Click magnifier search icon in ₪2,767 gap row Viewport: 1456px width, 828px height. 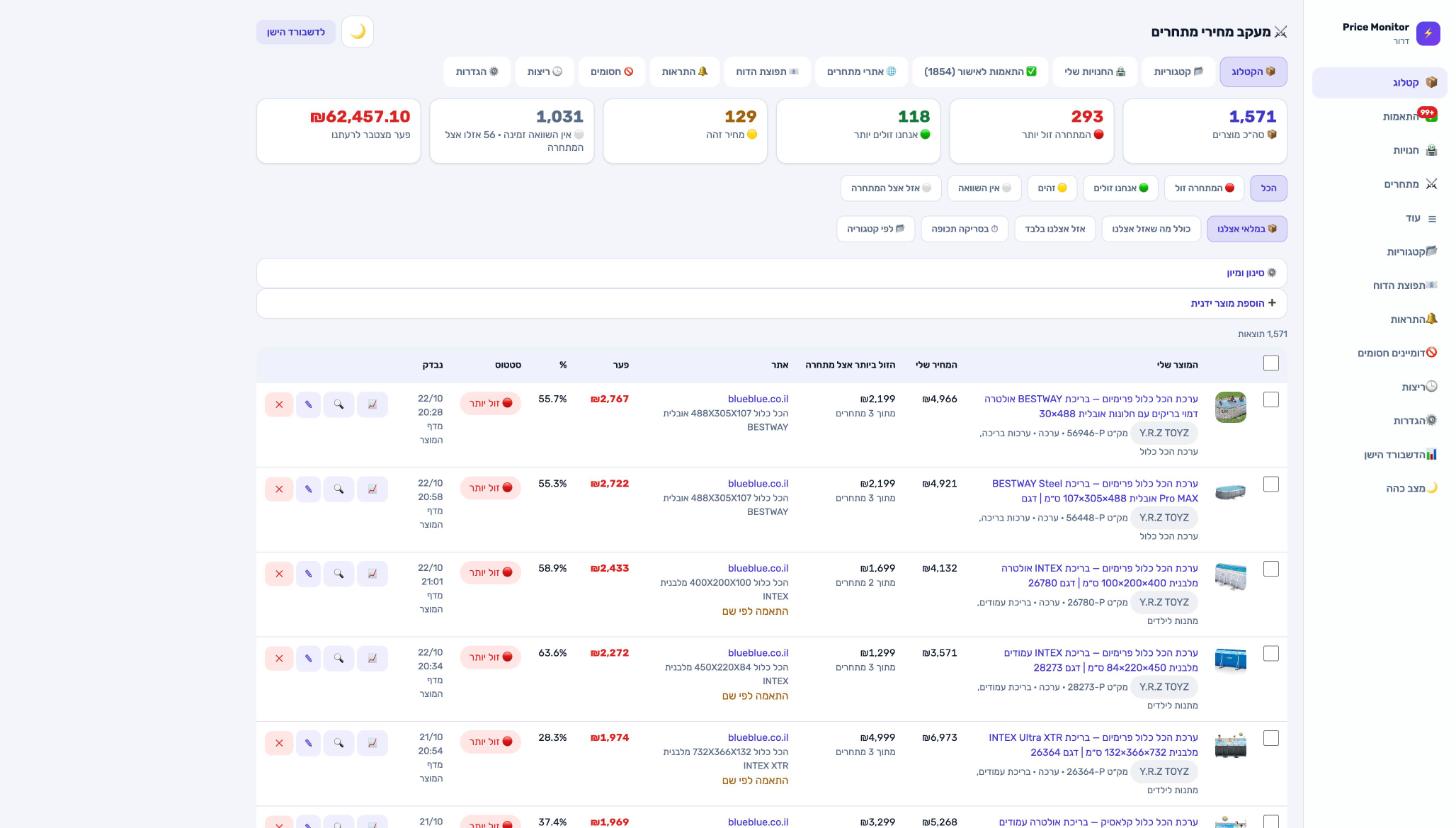tap(339, 405)
